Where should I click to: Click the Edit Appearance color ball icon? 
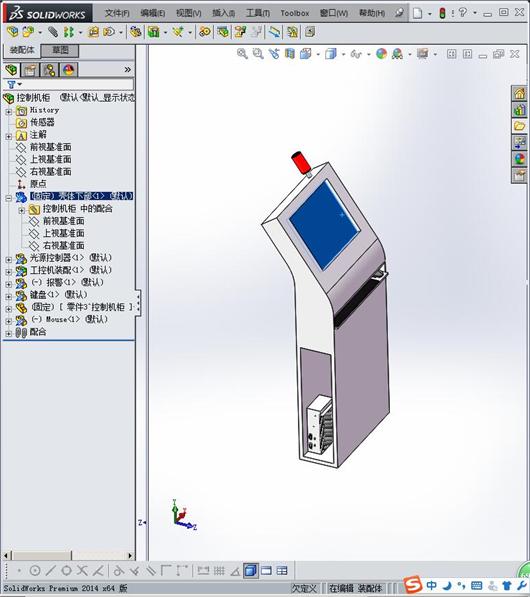381,54
